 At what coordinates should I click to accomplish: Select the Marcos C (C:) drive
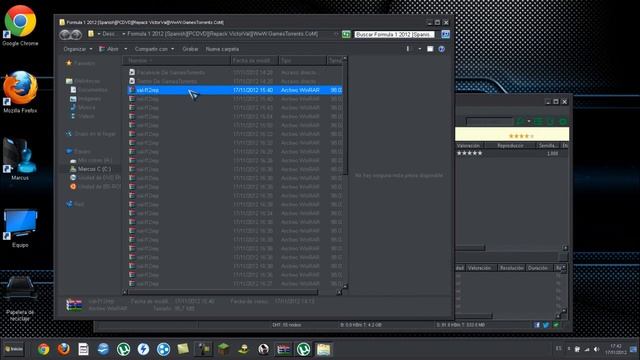pyautogui.click(x=90, y=169)
